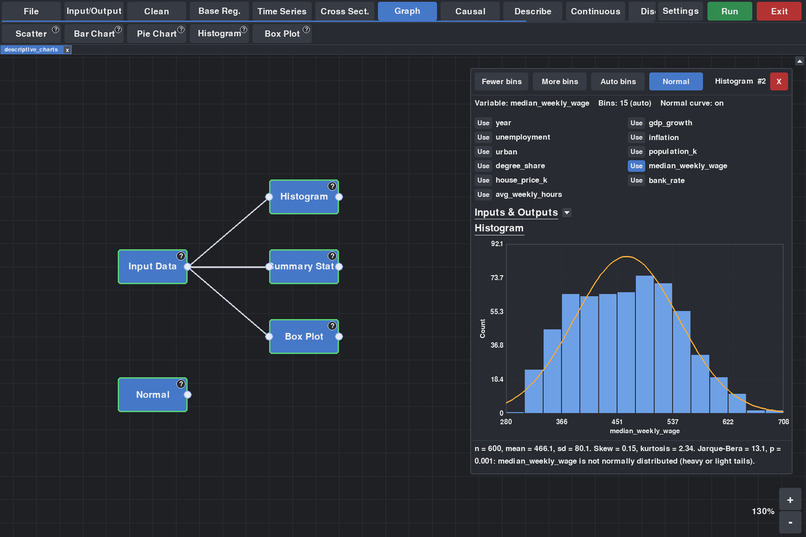Image resolution: width=806 pixels, height=537 pixels.
Task: Switch to the Base Reg. tab
Action: pos(219,11)
